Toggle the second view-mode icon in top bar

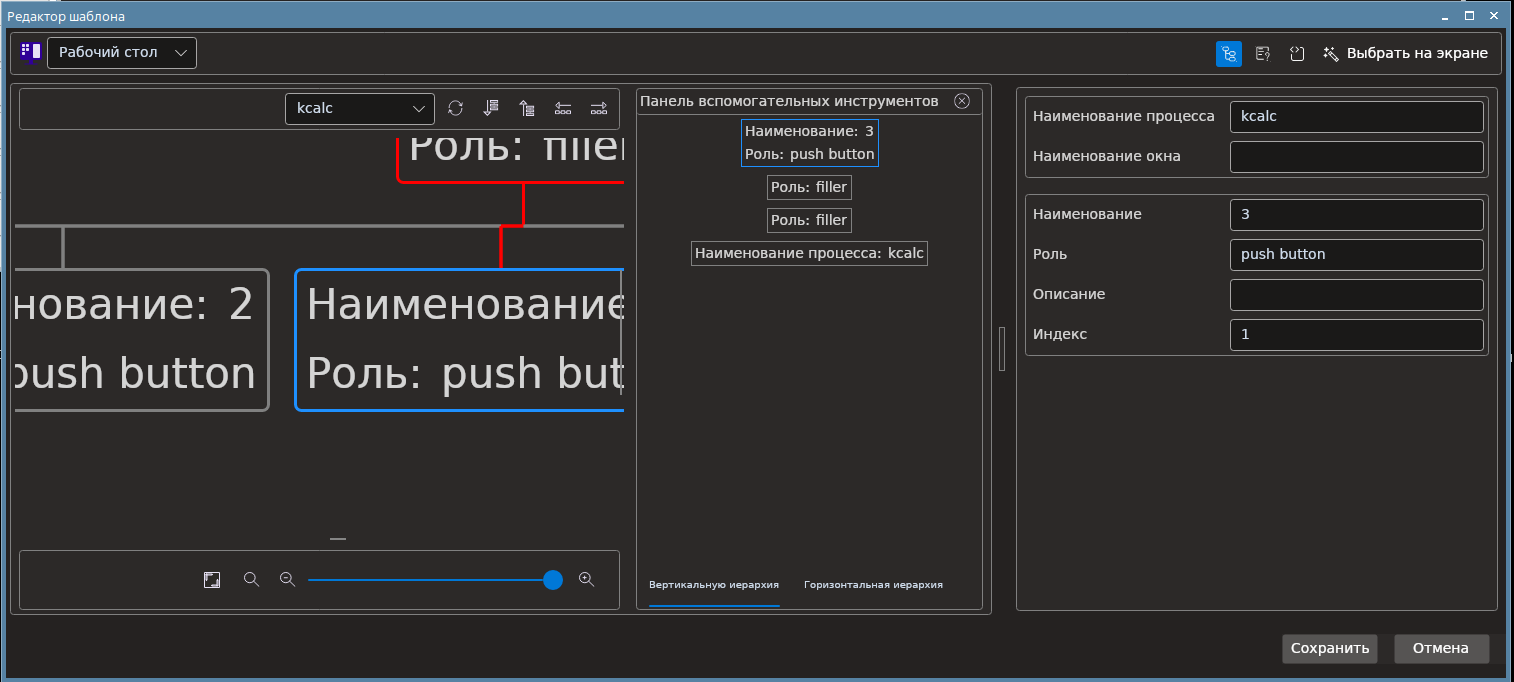point(1263,54)
